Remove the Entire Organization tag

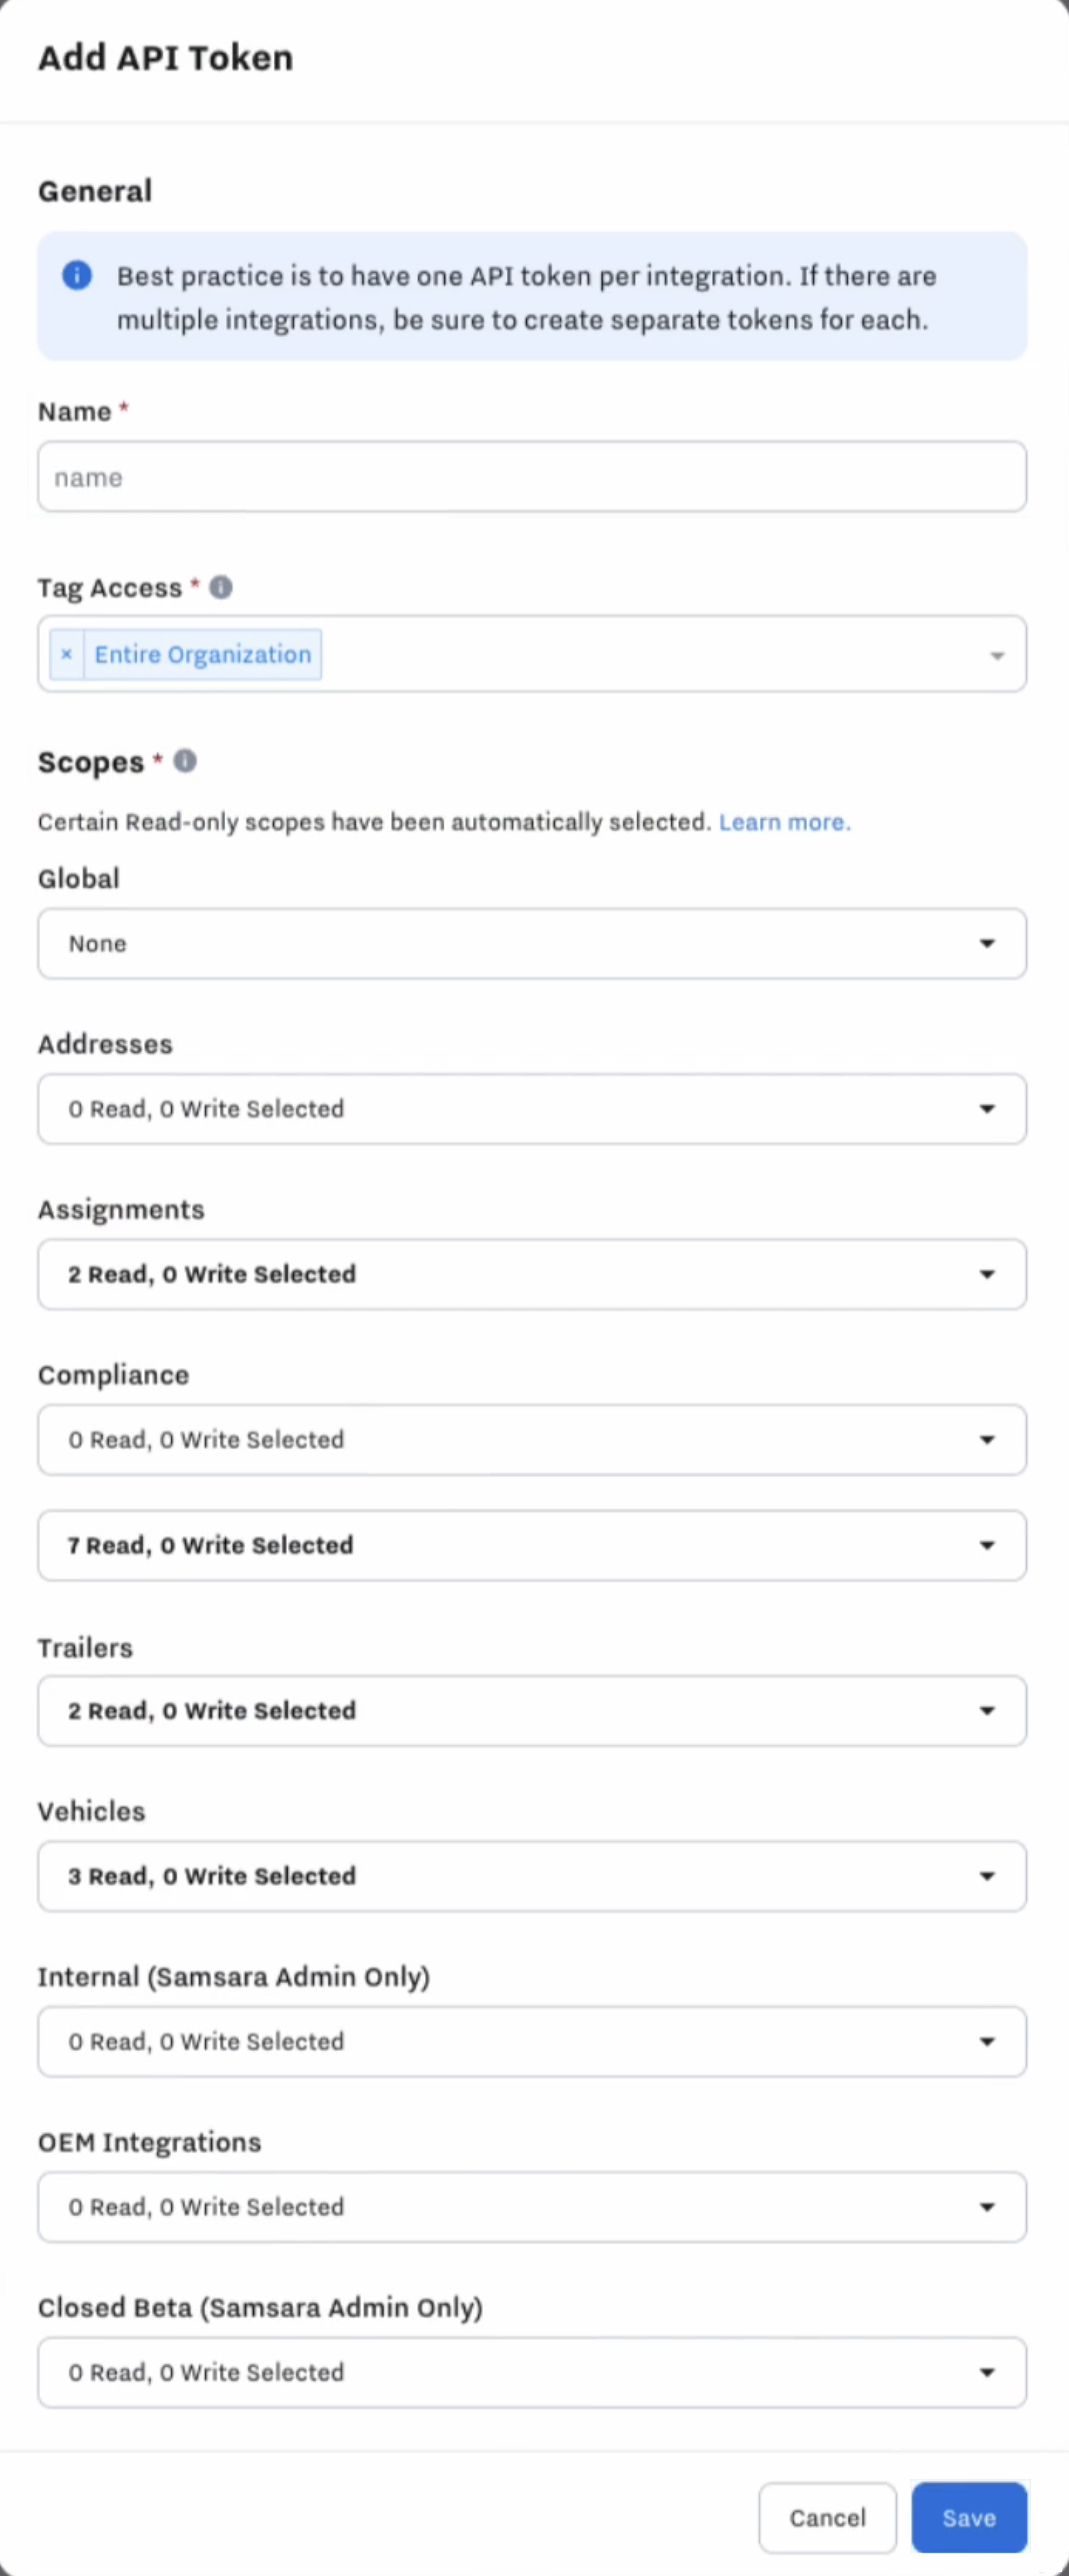[x=66, y=654]
